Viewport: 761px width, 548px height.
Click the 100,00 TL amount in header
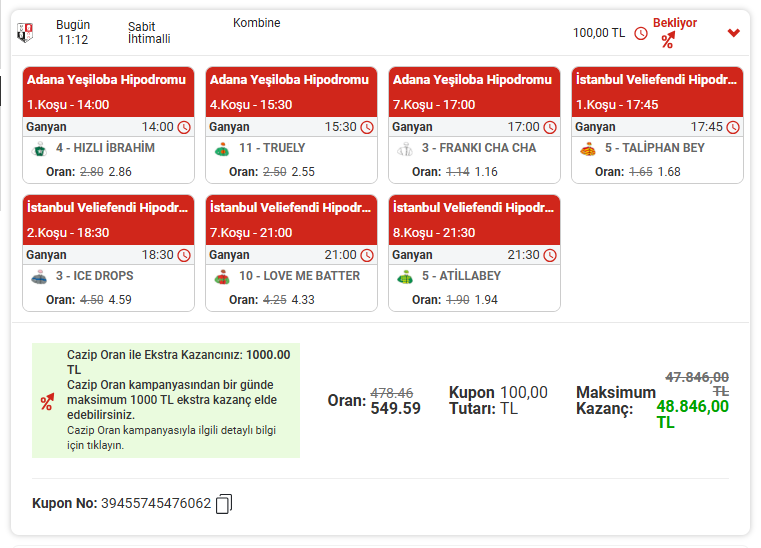tap(599, 33)
